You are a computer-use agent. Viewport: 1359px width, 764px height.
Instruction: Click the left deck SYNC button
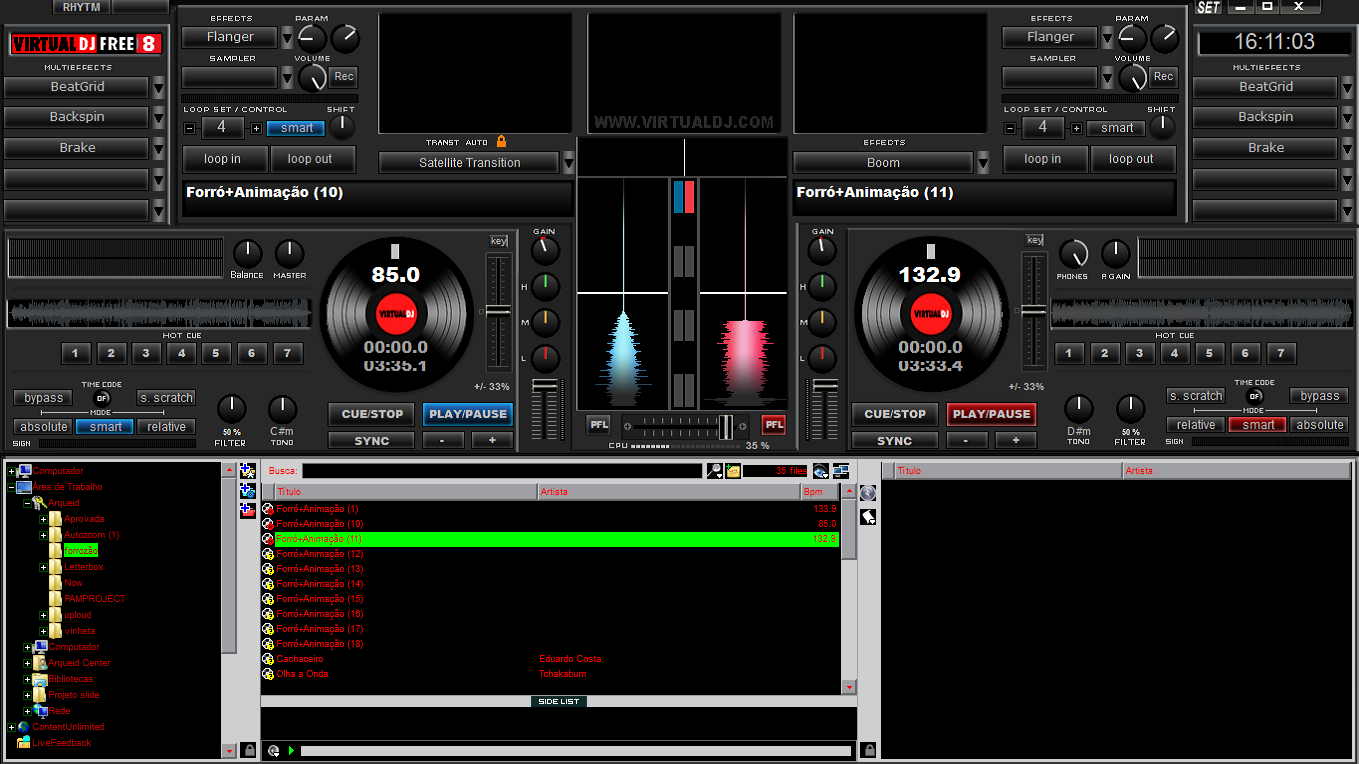[x=372, y=441]
